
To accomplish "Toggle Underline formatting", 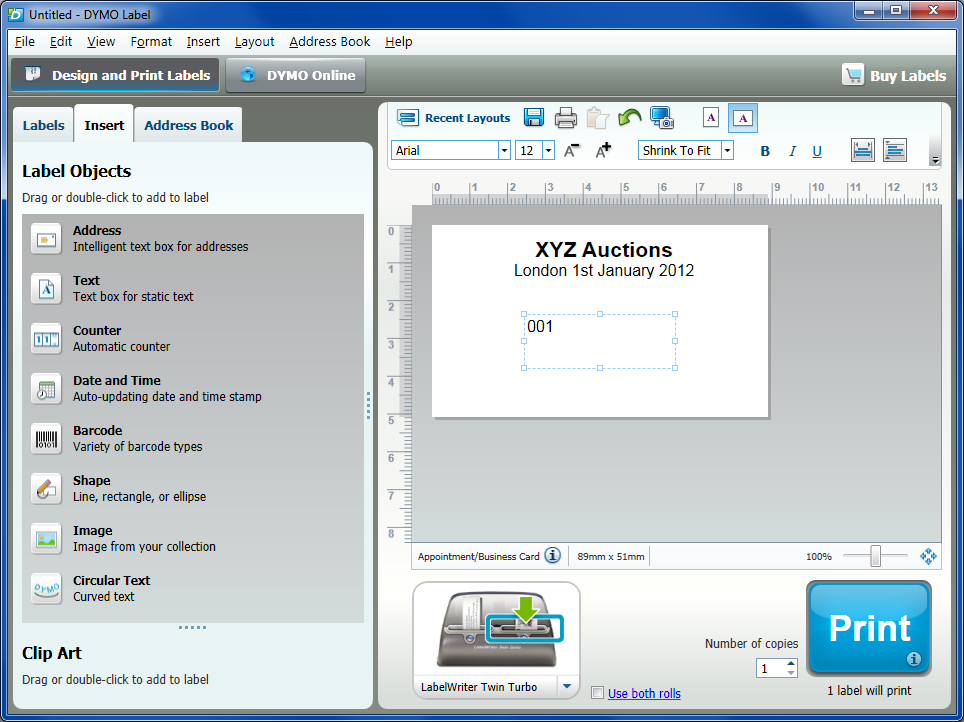I will [817, 151].
